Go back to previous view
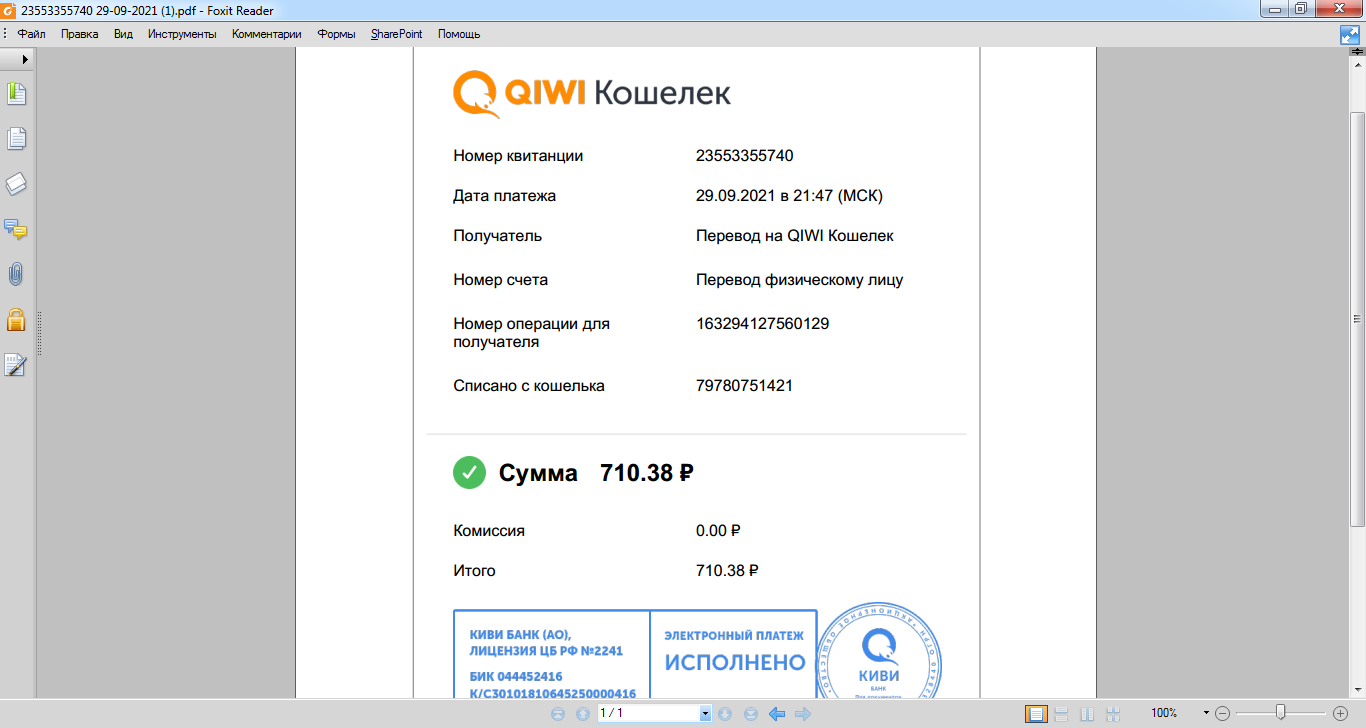 (x=776, y=714)
